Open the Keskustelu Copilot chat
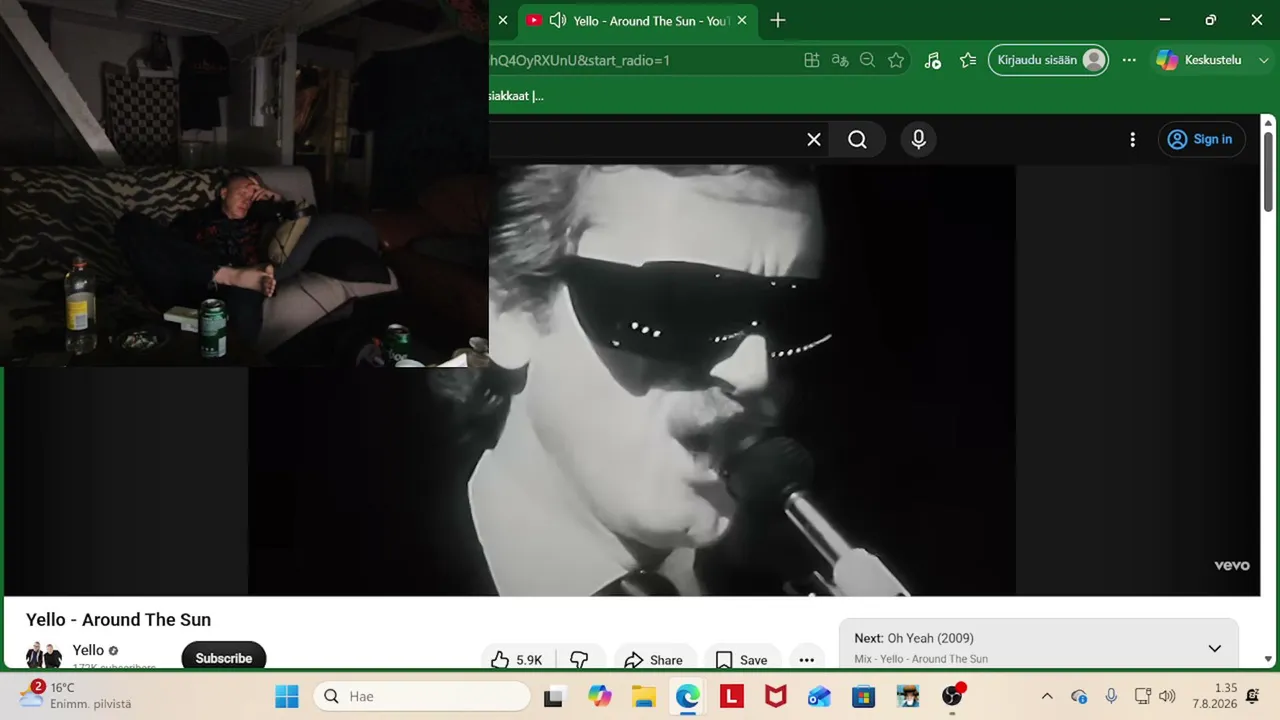1280x720 pixels. click(x=1199, y=60)
